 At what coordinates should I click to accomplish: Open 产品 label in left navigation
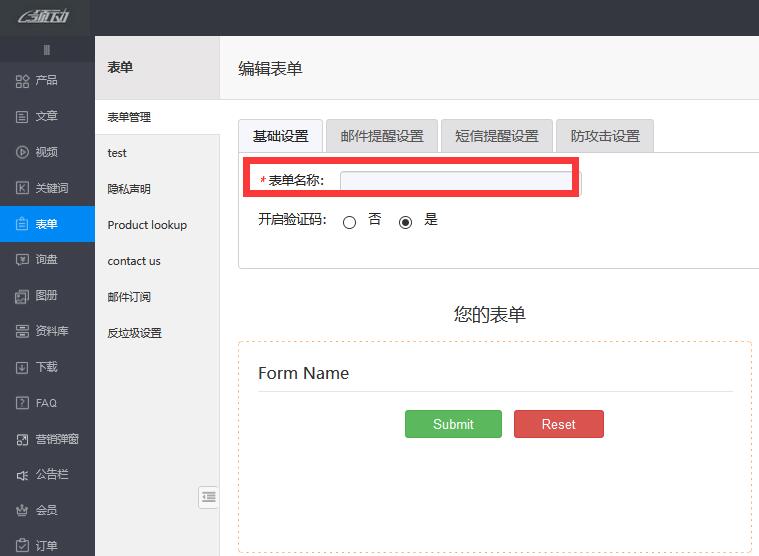(46, 80)
